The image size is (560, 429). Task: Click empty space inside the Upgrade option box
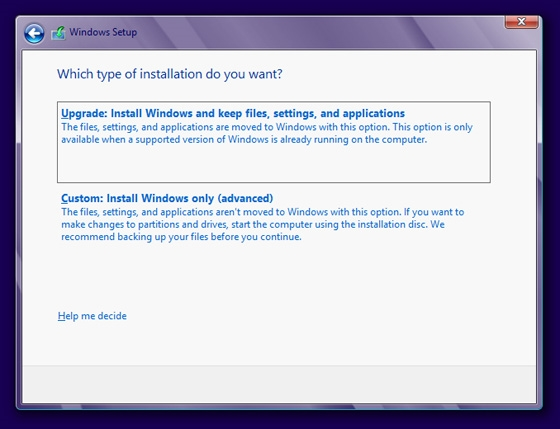(x=274, y=164)
